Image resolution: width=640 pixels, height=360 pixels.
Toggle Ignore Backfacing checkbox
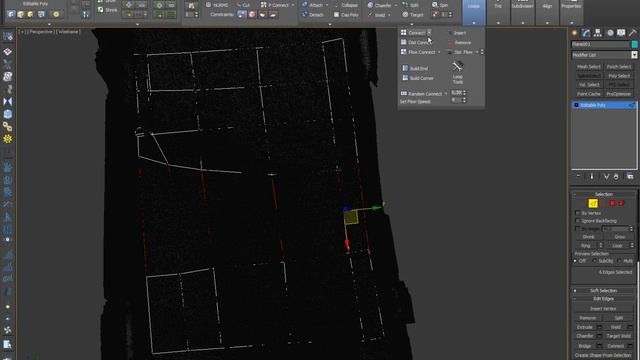click(x=577, y=221)
